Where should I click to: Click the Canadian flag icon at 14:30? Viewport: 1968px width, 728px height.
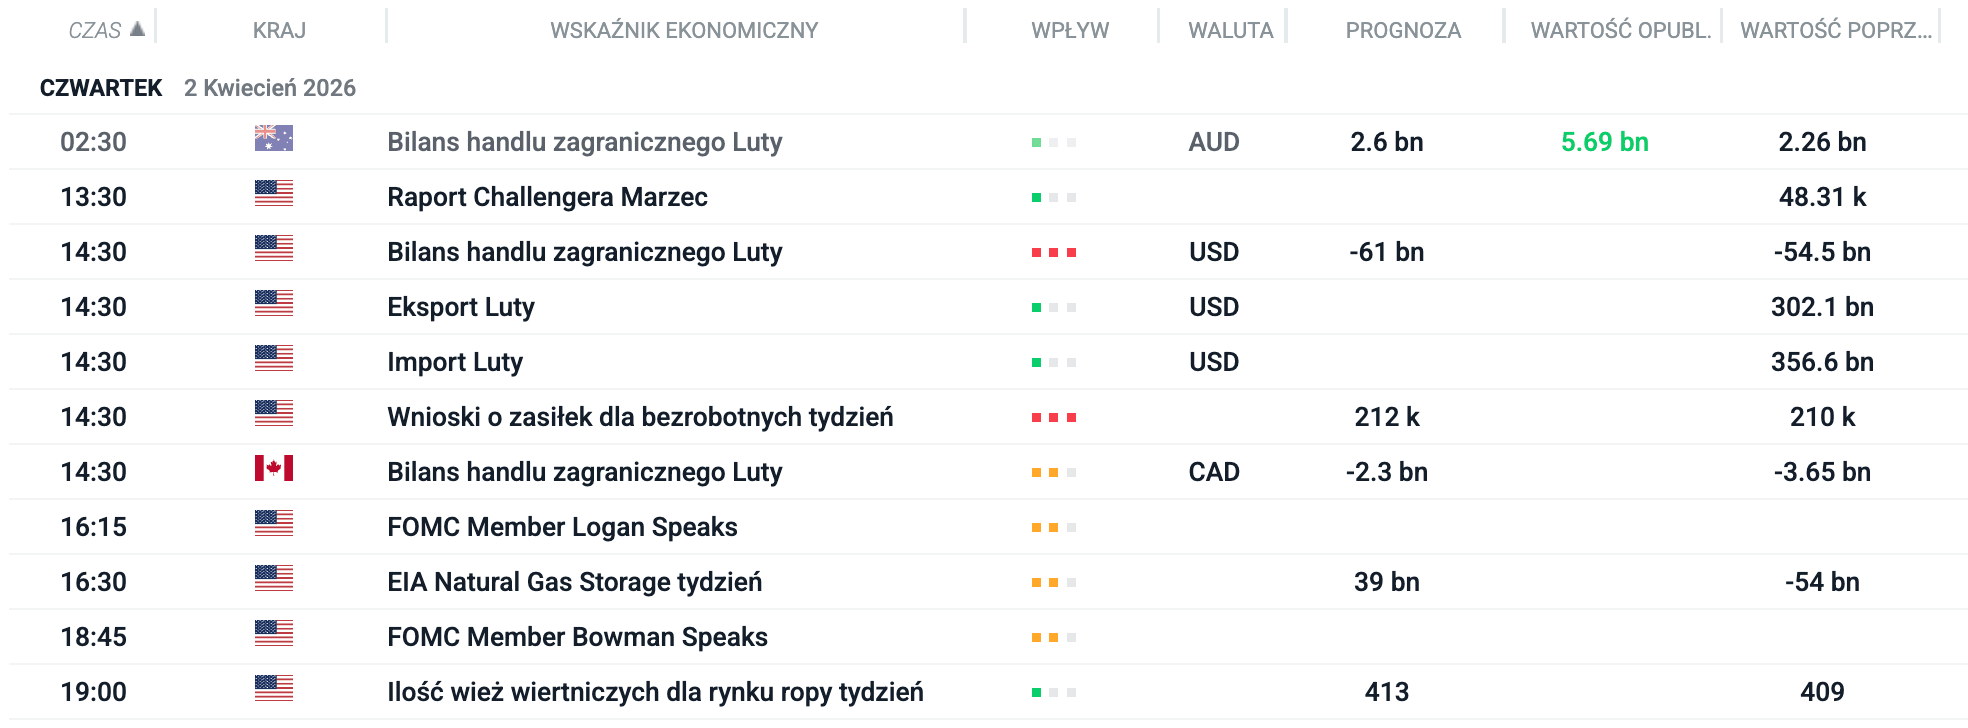273,469
